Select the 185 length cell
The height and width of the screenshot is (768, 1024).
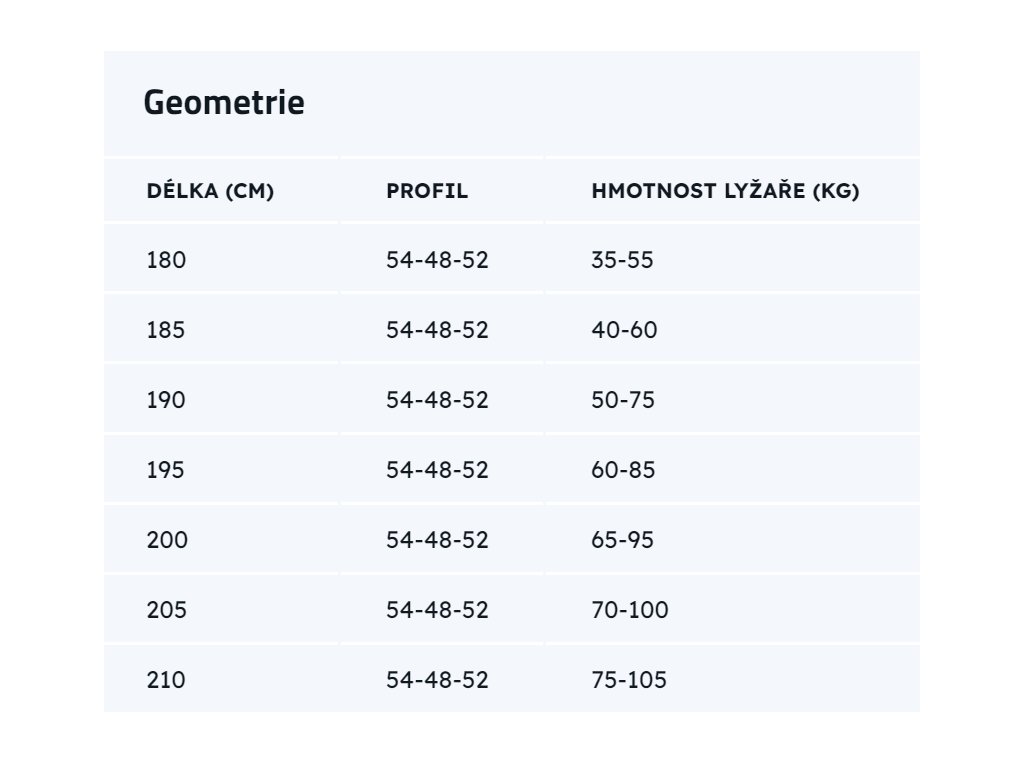tap(166, 330)
